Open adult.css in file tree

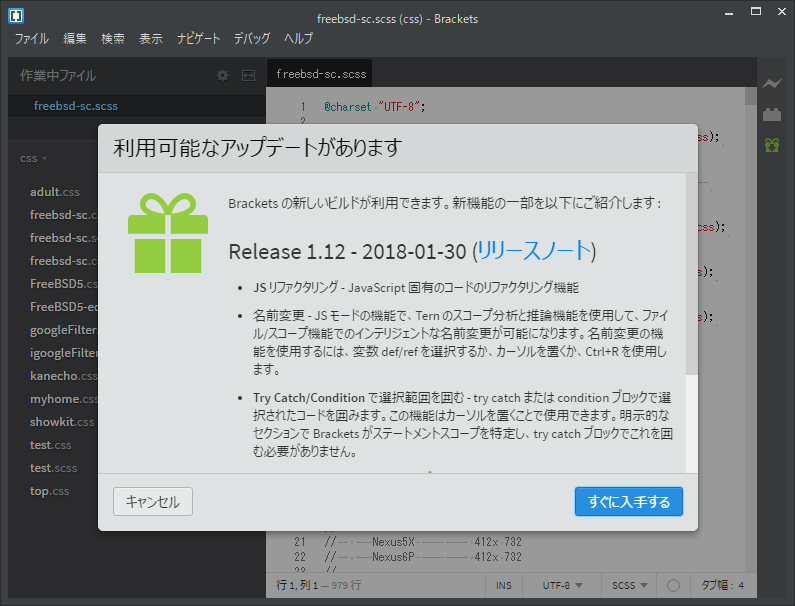pyautogui.click(x=55, y=192)
